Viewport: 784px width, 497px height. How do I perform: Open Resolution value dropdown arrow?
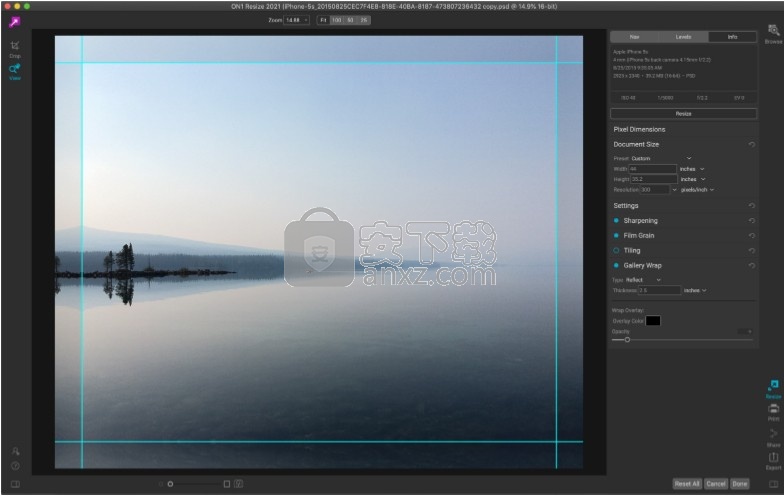pos(674,190)
